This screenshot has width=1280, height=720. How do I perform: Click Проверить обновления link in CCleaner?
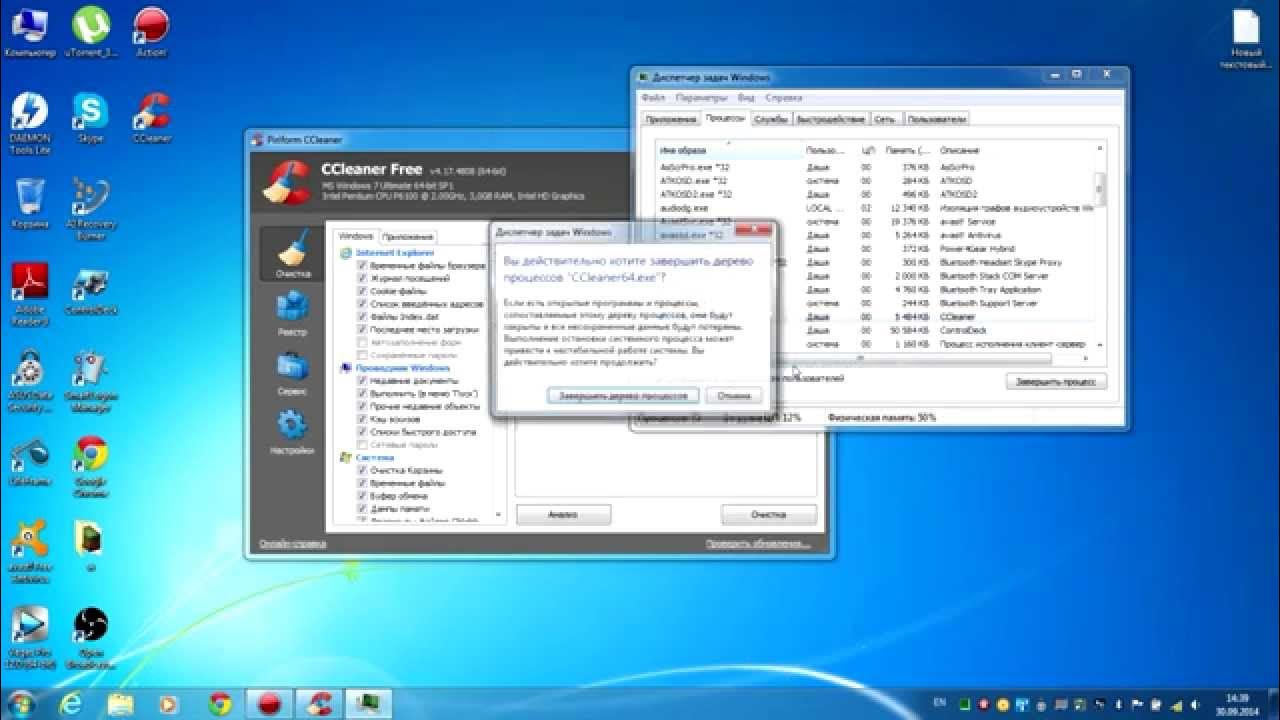(x=757, y=544)
